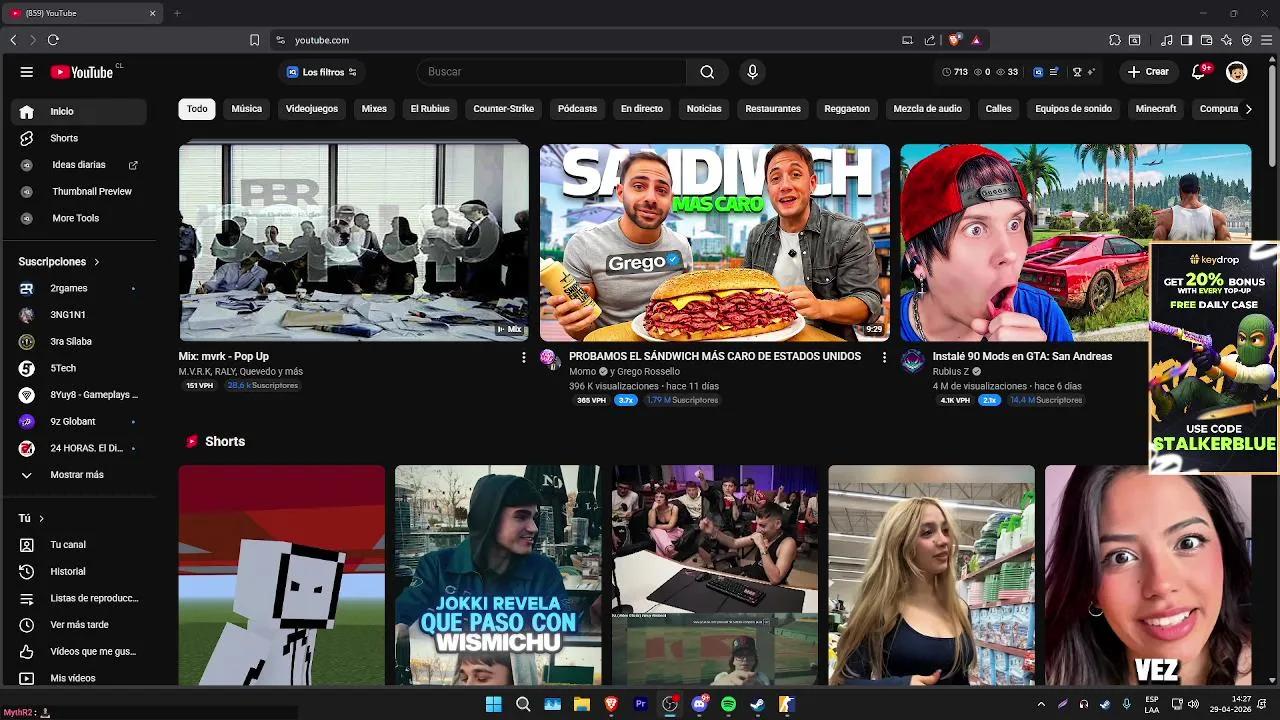
Task: Open Brave VPN shield icon
Action: pos(1246,40)
